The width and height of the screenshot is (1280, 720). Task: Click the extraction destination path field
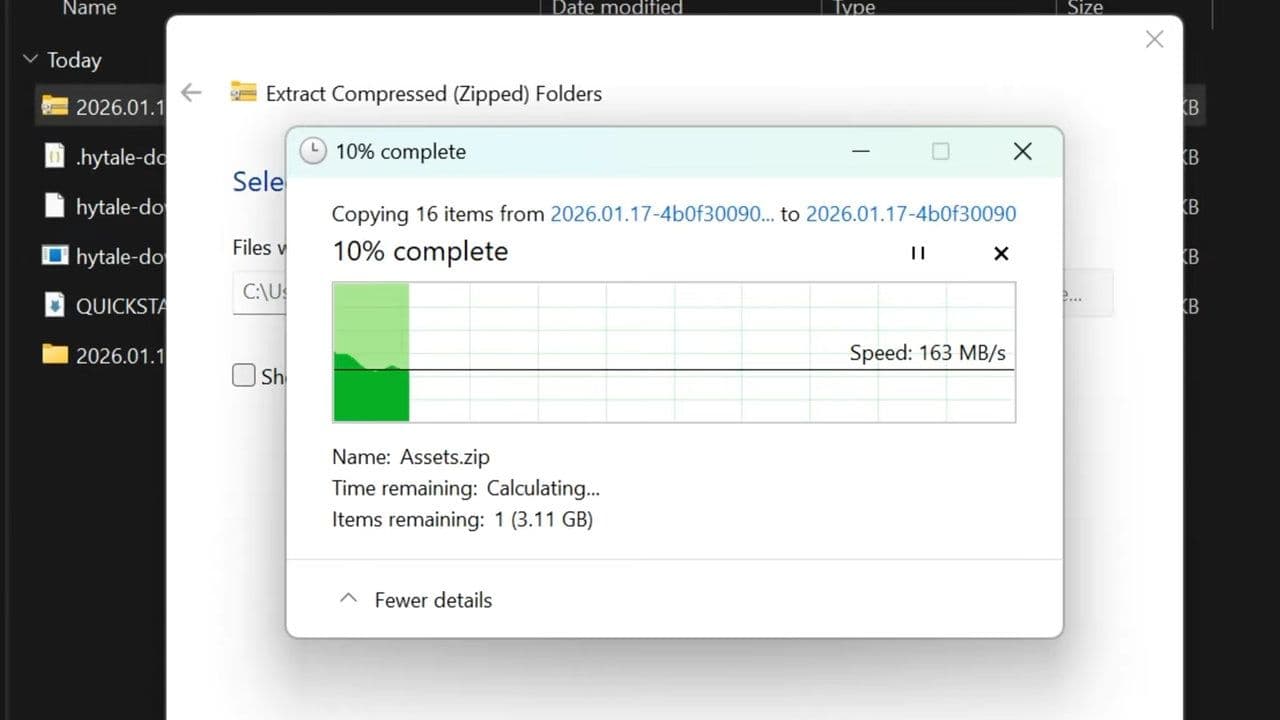point(259,293)
